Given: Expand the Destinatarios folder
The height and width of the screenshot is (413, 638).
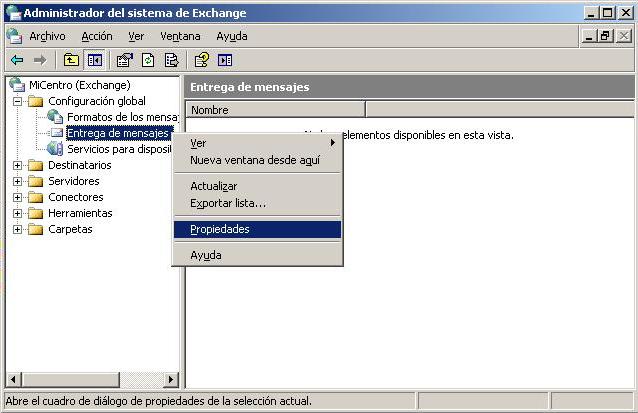Looking at the screenshot, I should 18,165.
